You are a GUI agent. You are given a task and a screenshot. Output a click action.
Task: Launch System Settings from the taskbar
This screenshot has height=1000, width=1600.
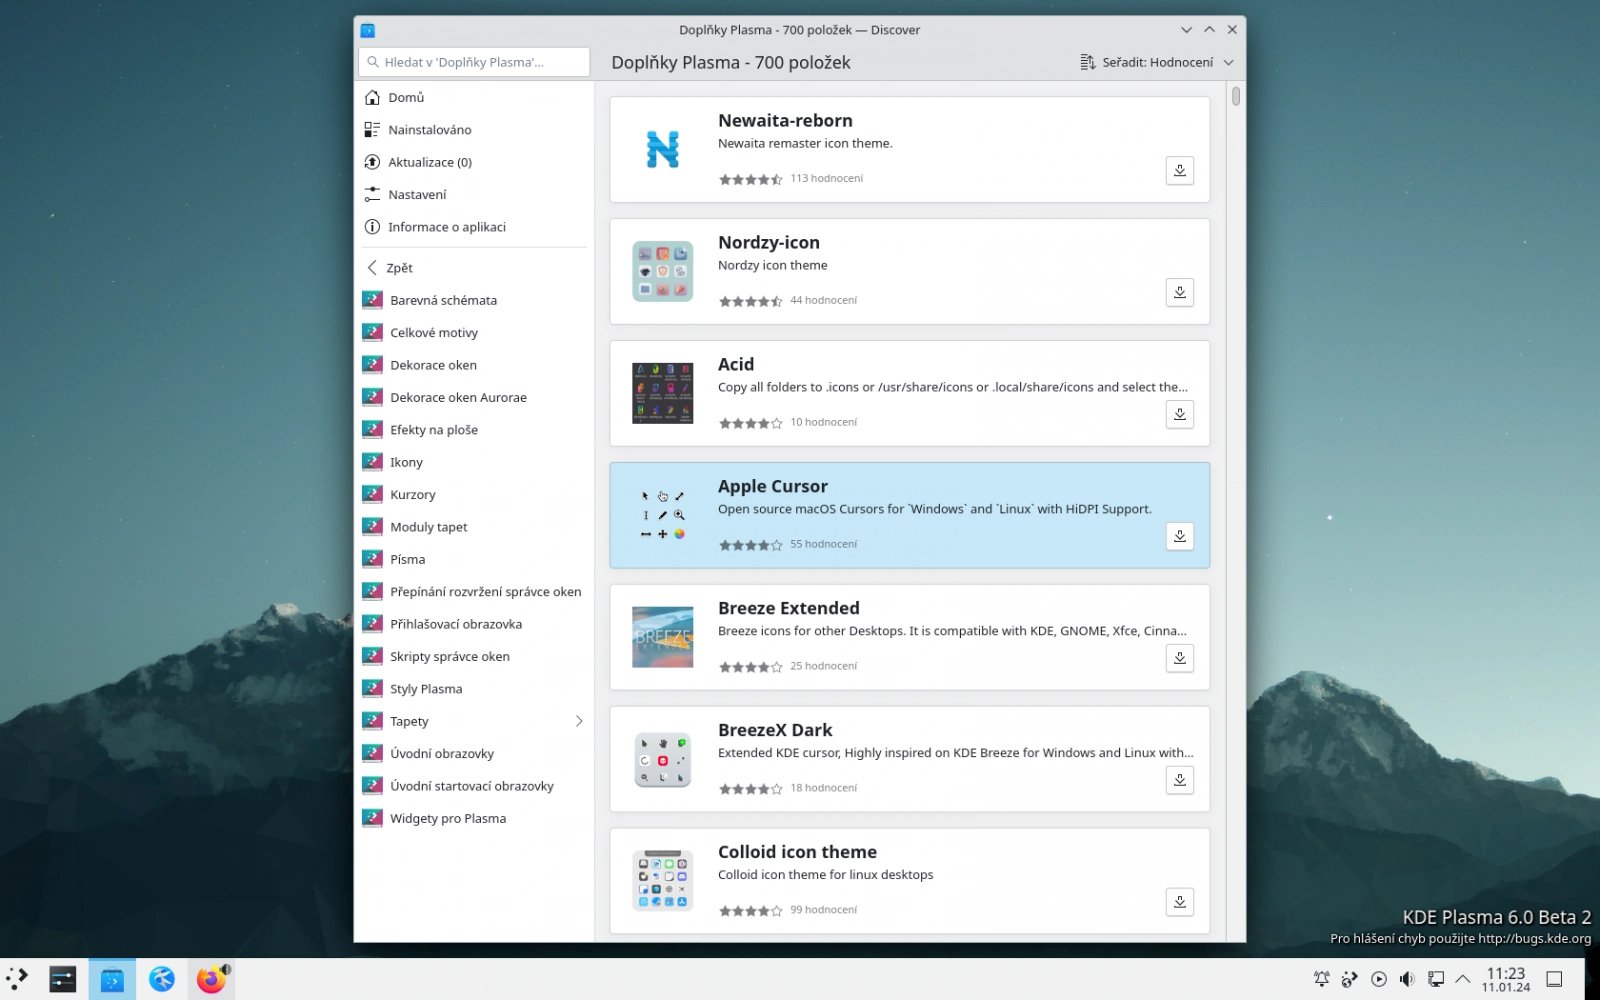coord(63,979)
